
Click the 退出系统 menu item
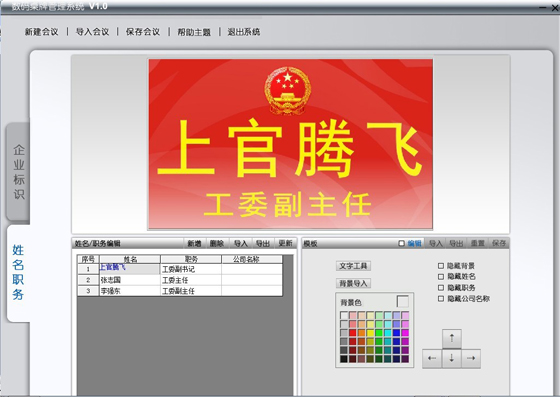(x=244, y=32)
